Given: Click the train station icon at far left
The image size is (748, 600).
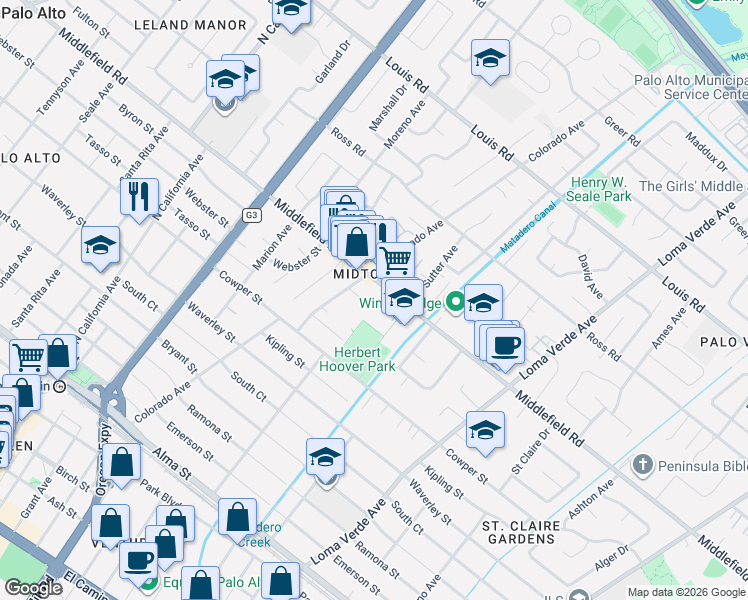Looking at the screenshot, I should click(59, 387).
